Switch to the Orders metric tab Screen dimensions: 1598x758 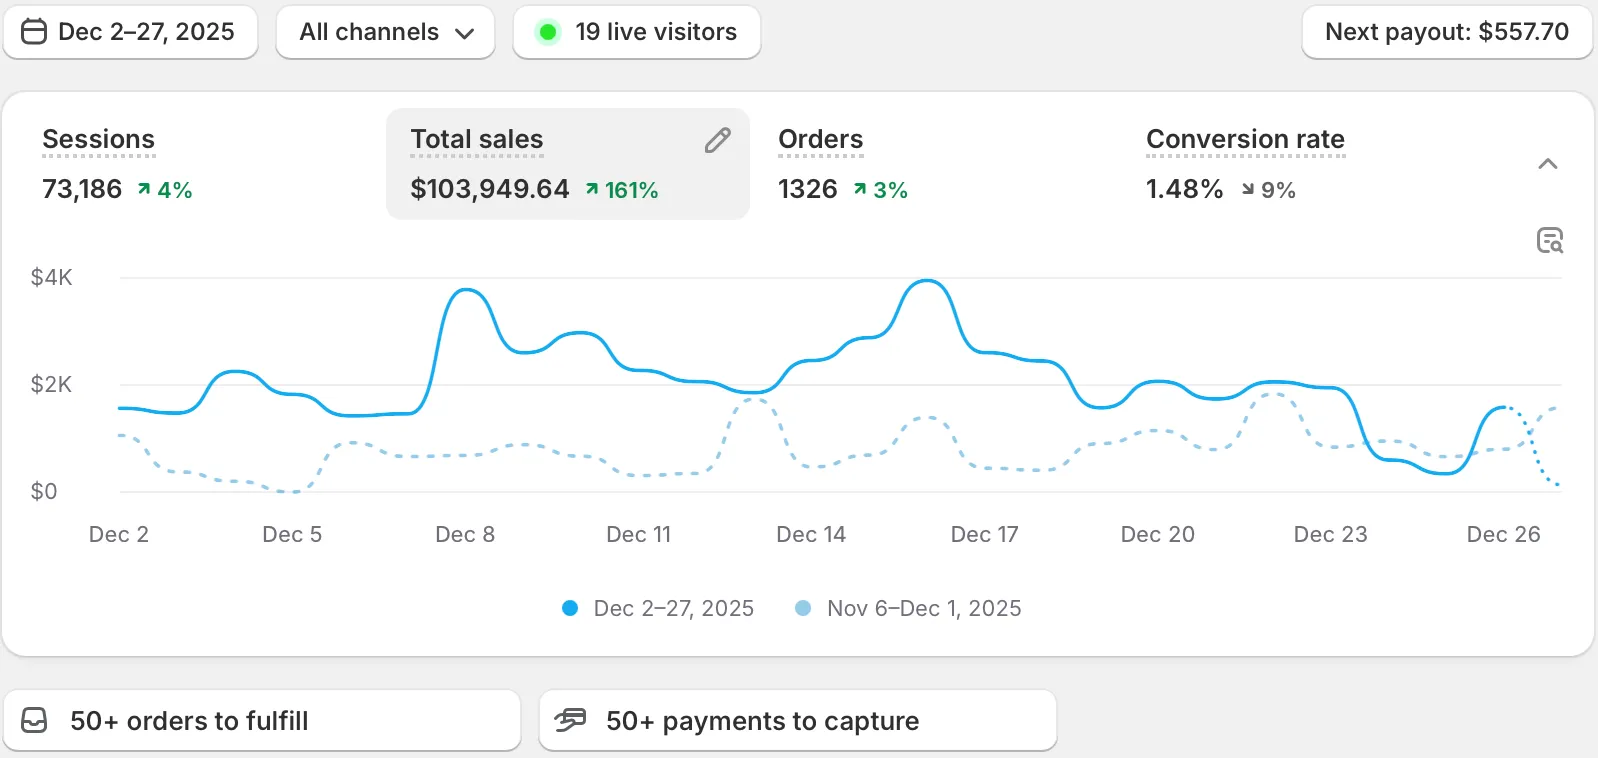pos(820,140)
